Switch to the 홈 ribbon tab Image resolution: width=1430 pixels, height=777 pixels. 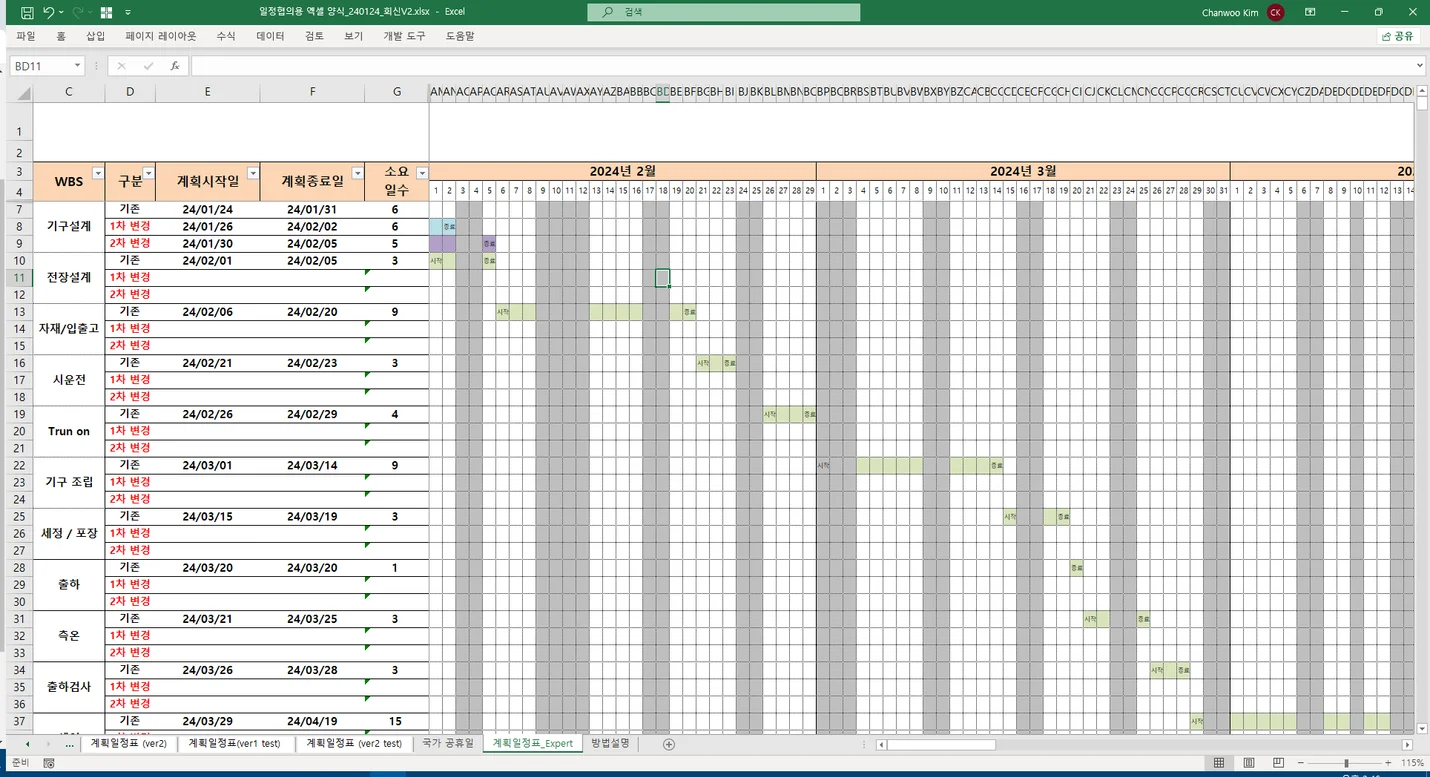(61, 36)
